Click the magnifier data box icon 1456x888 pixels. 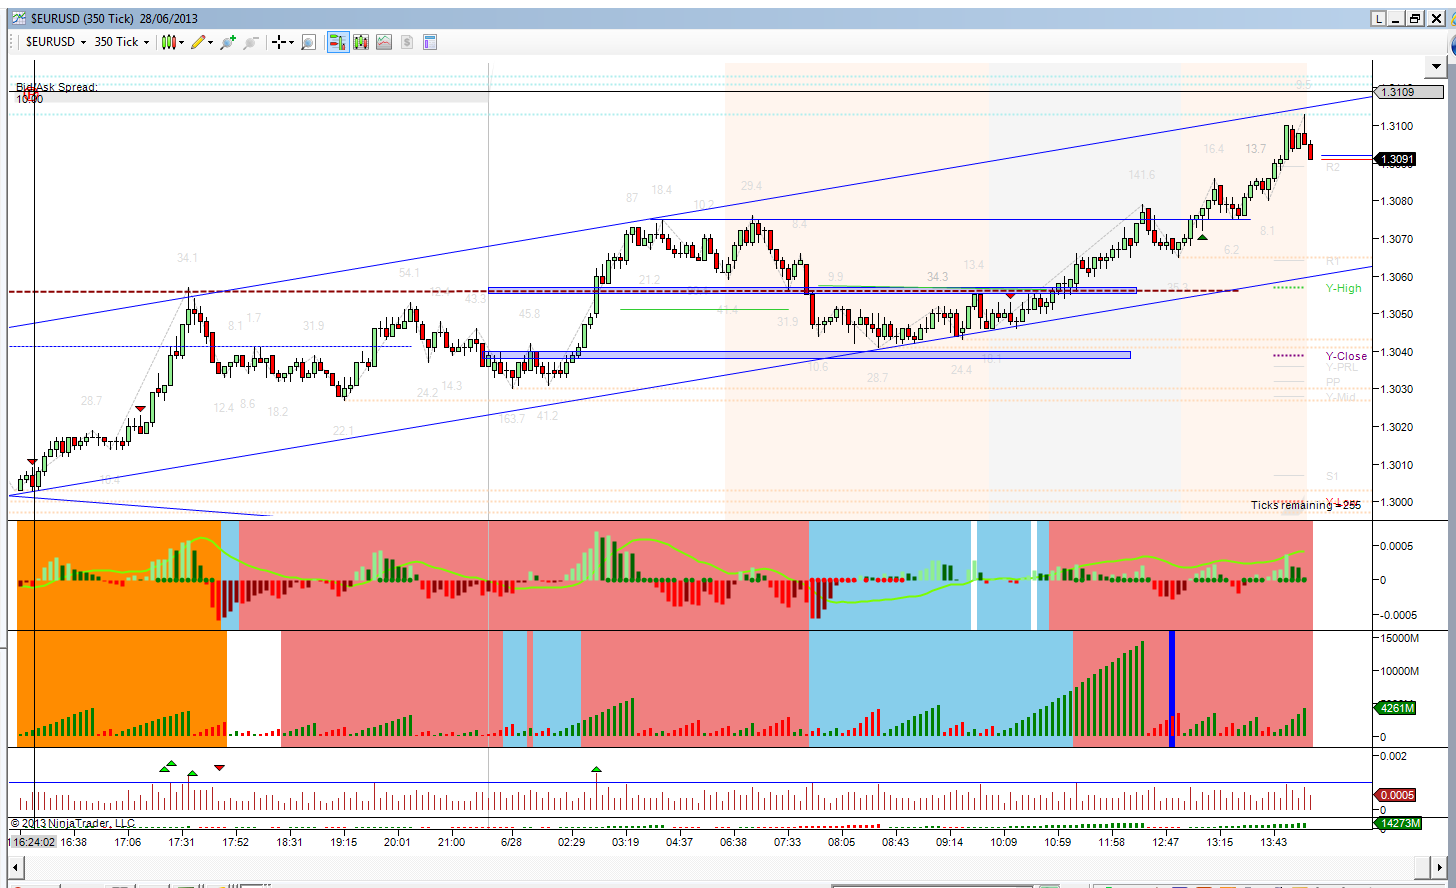(x=308, y=42)
